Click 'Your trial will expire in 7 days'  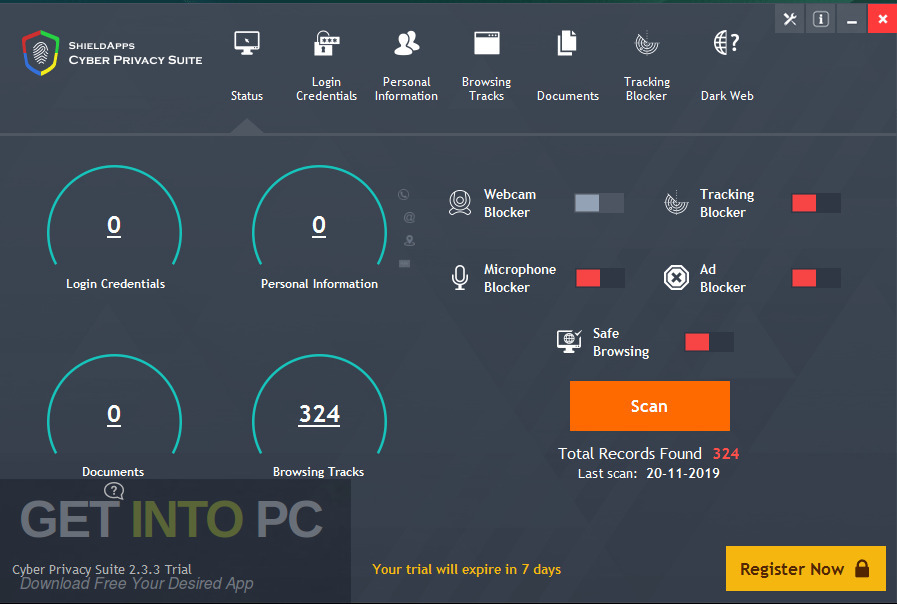tap(466, 569)
